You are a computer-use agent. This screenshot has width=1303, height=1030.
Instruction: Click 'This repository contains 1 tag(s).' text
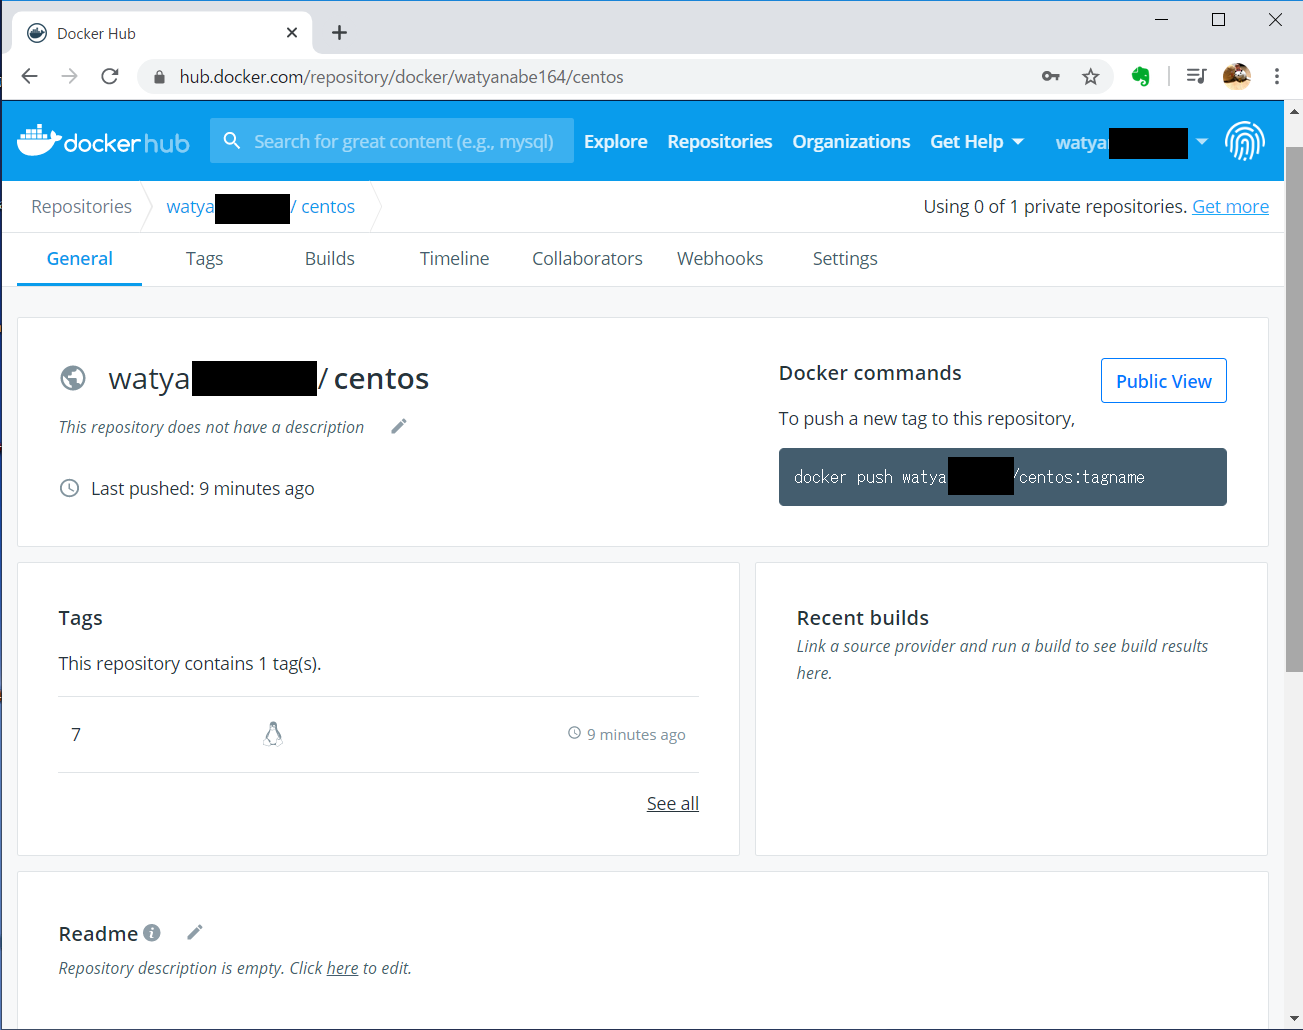pos(190,664)
